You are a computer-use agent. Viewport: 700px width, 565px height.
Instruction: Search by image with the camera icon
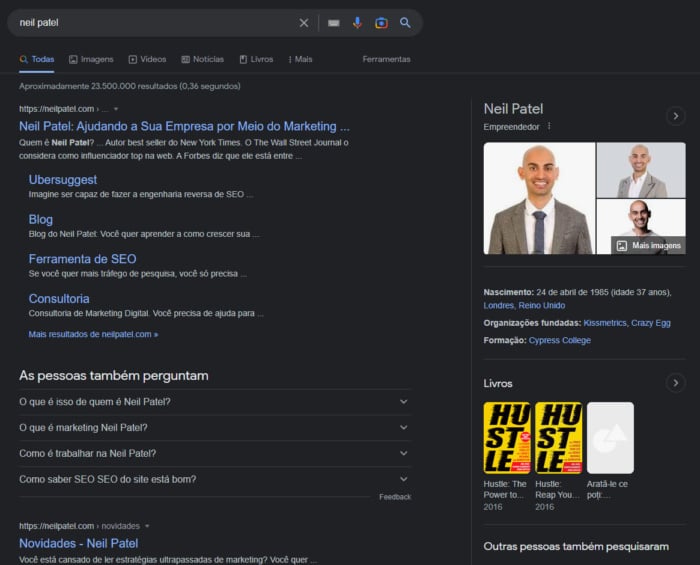click(381, 23)
